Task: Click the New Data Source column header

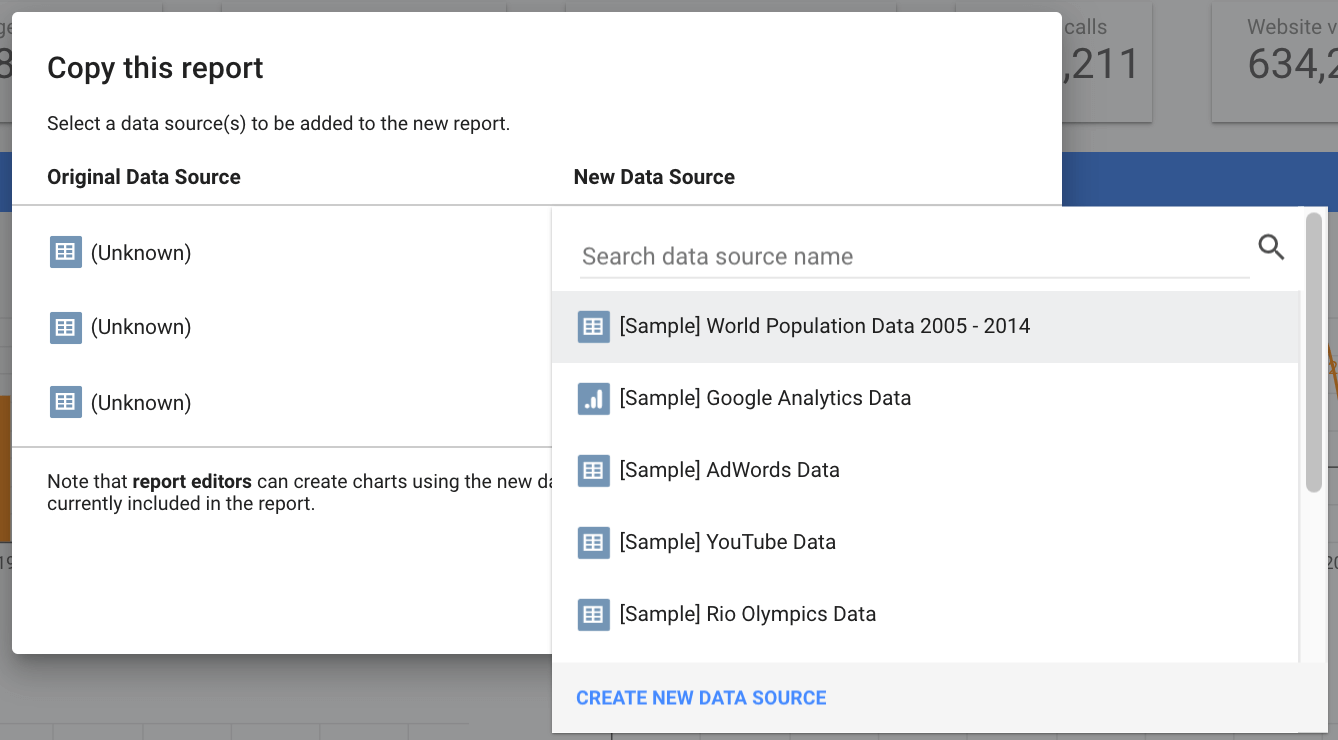Action: click(654, 177)
